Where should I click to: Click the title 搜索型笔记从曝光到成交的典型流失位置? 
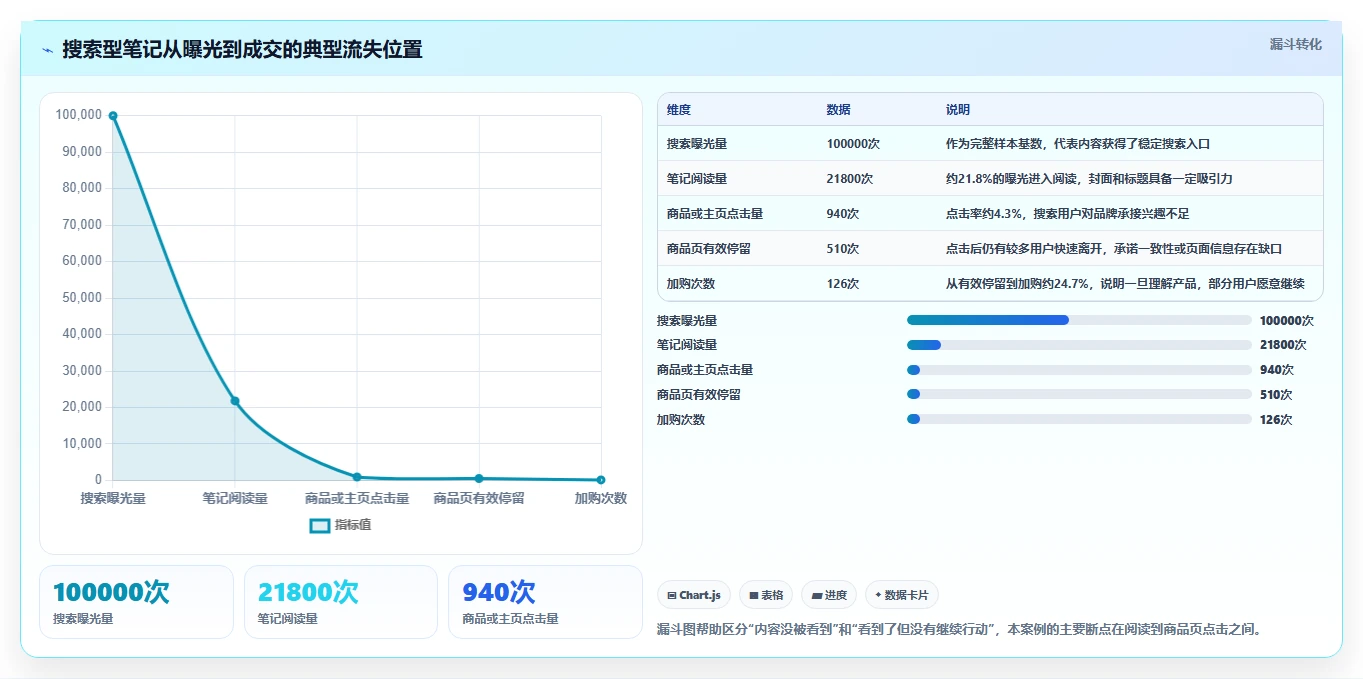[x=242, y=50]
